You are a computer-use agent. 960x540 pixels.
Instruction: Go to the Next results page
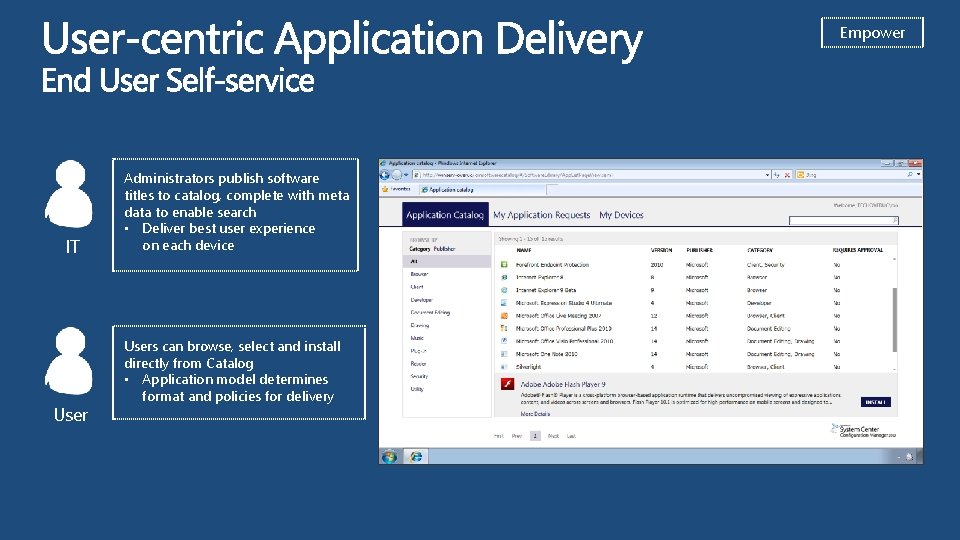pos(553,436)
